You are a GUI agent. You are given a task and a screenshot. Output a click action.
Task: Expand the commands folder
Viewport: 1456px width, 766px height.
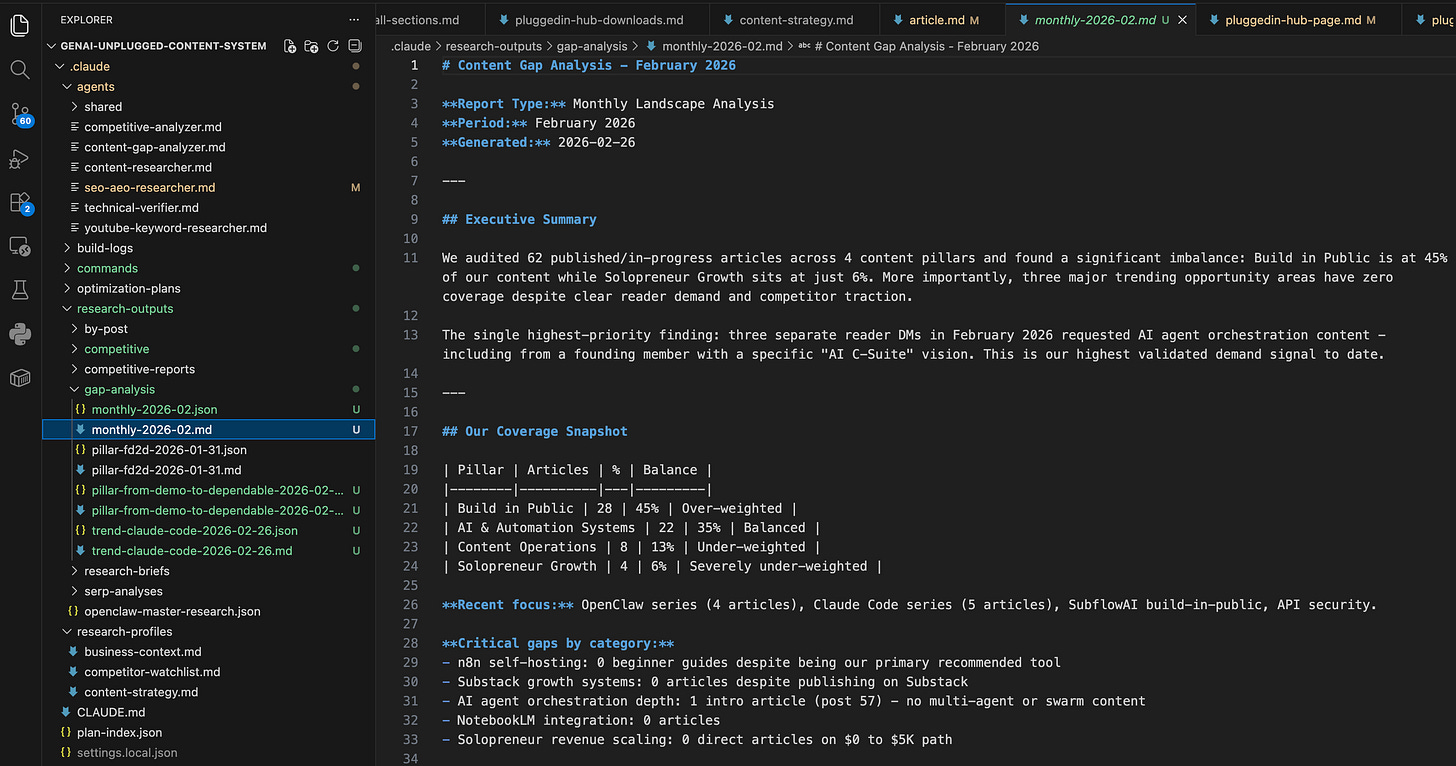[67, 268]
